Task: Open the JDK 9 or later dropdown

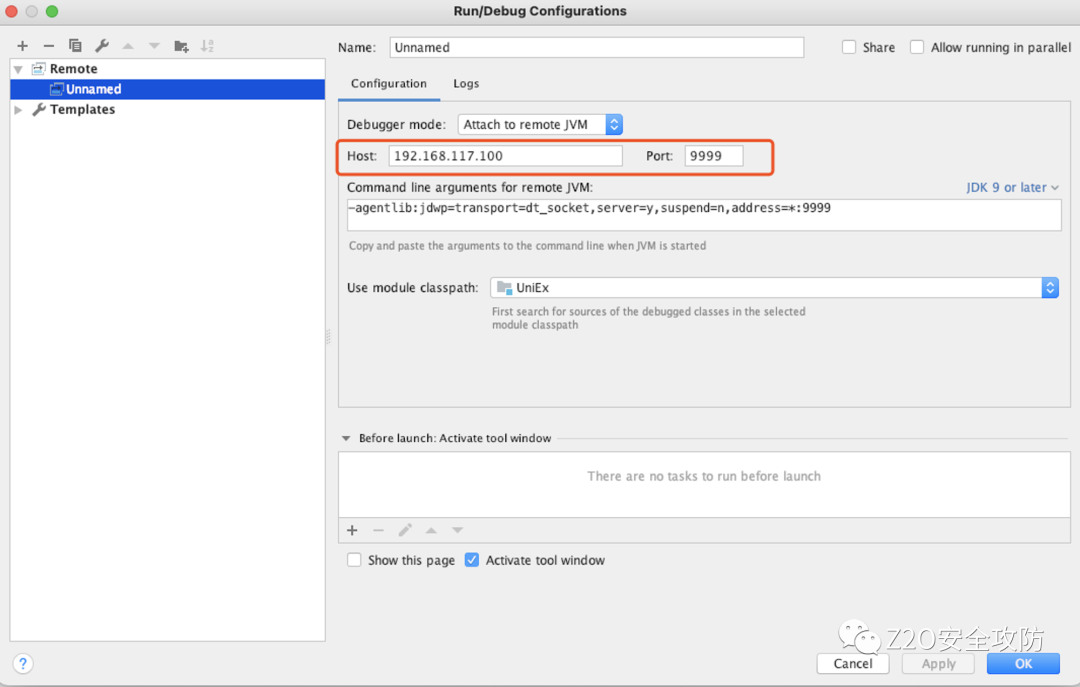Action: coord(1012,187)
